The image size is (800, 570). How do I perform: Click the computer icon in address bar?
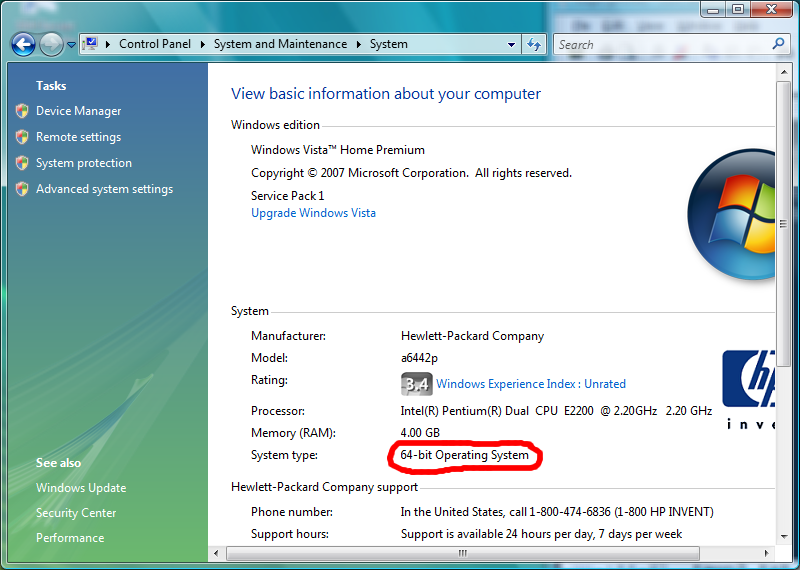90,44
